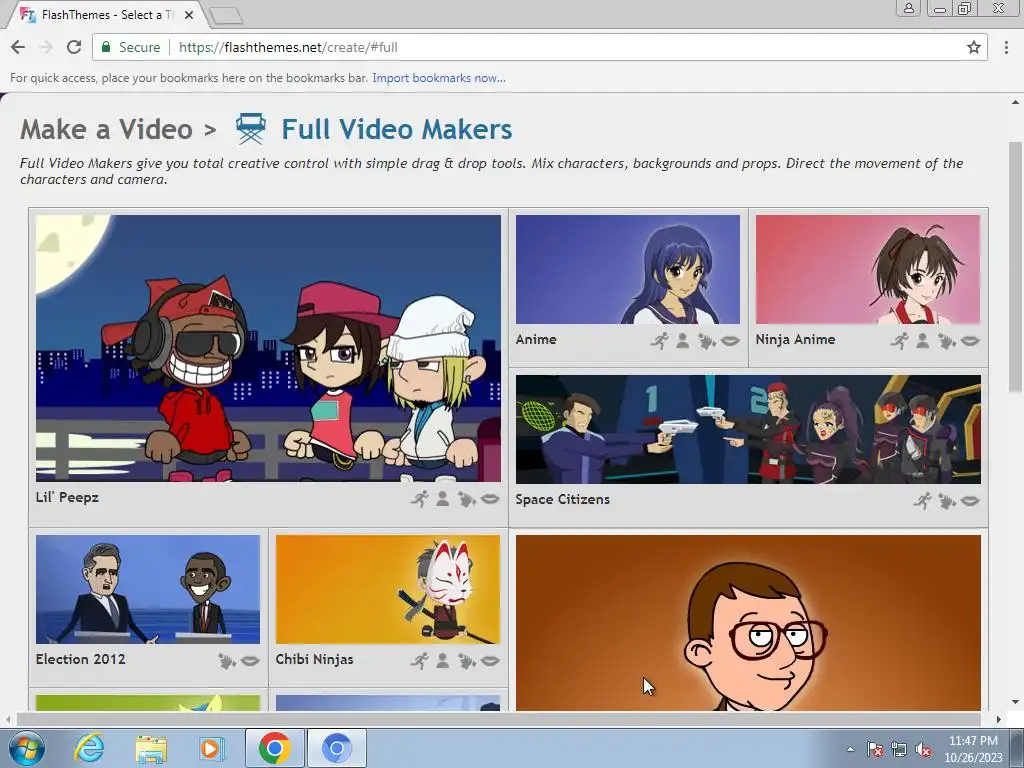Click the running figure icon in the Anime card
This screenshot has height=768, width=1024.
660,340
